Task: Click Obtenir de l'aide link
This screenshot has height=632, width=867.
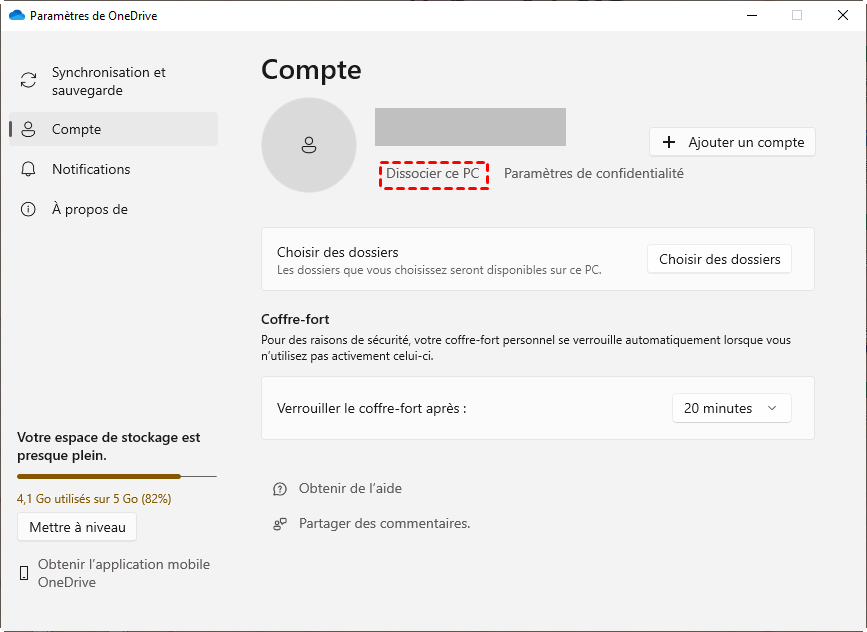Action: click(350, 488)
